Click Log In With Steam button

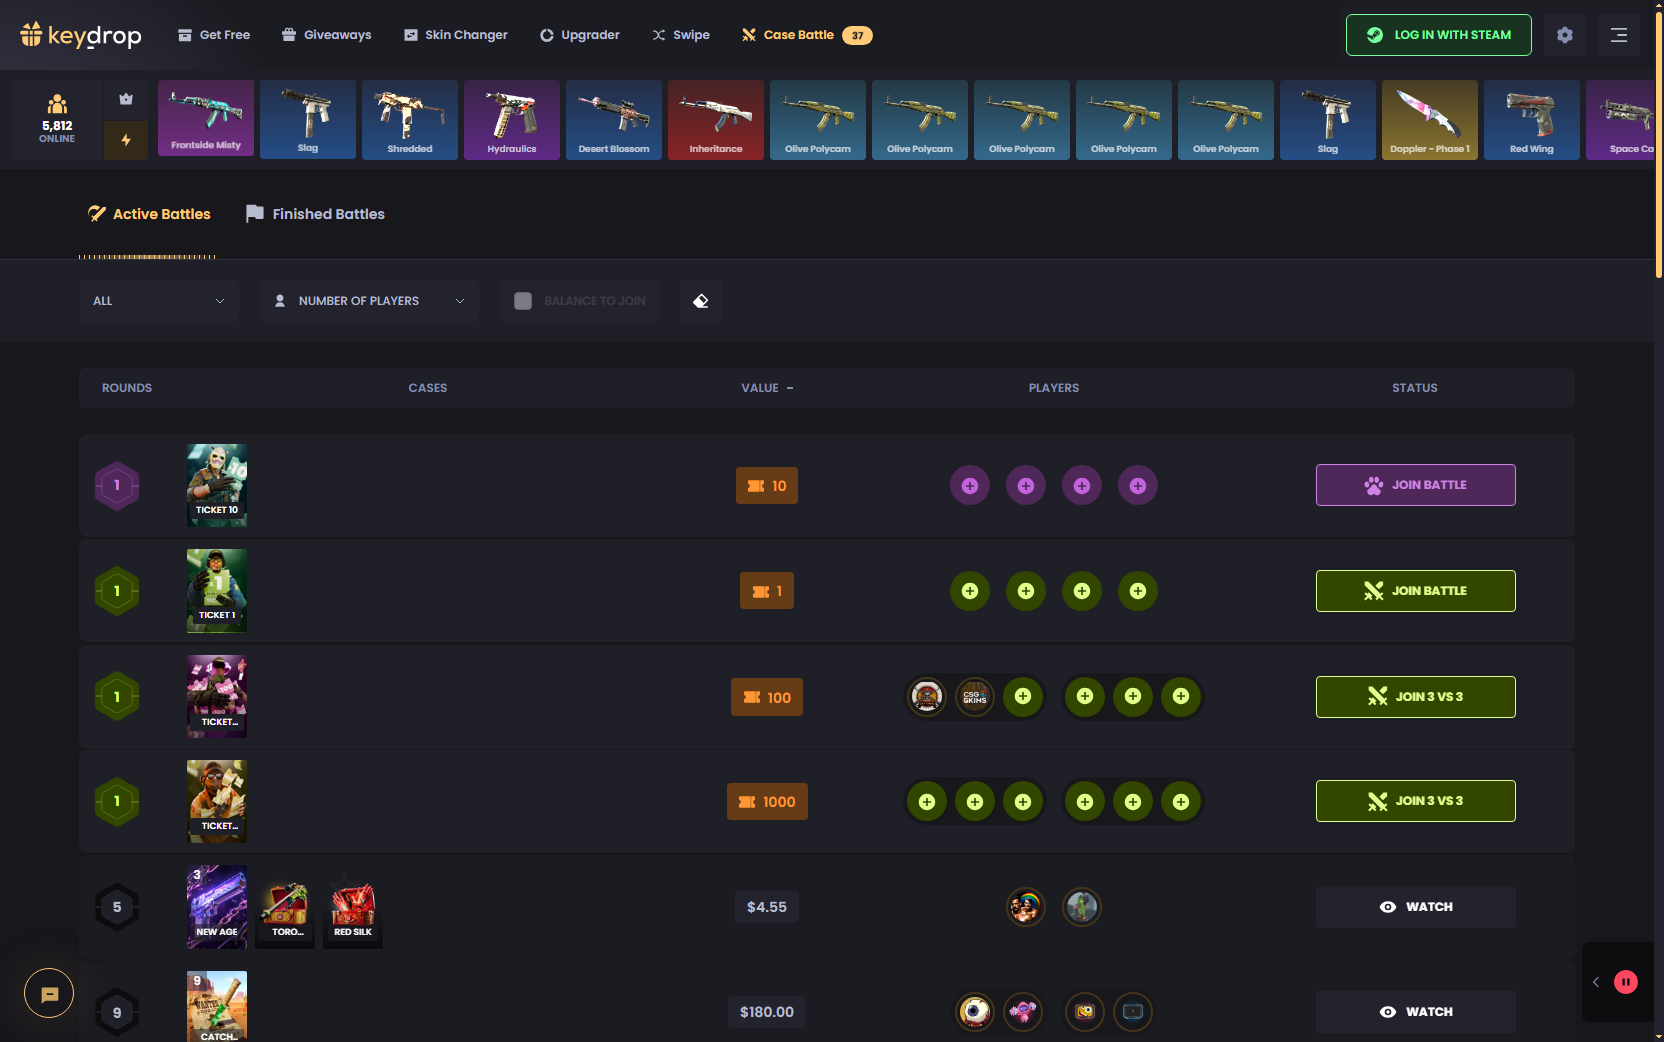[x=1439, y=35]
